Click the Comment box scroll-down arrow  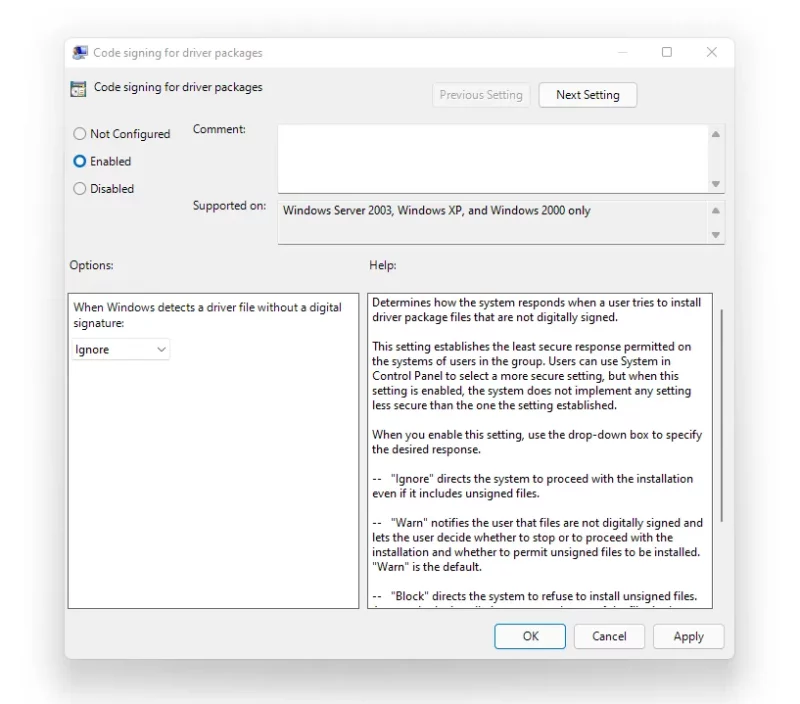(716, 184)
